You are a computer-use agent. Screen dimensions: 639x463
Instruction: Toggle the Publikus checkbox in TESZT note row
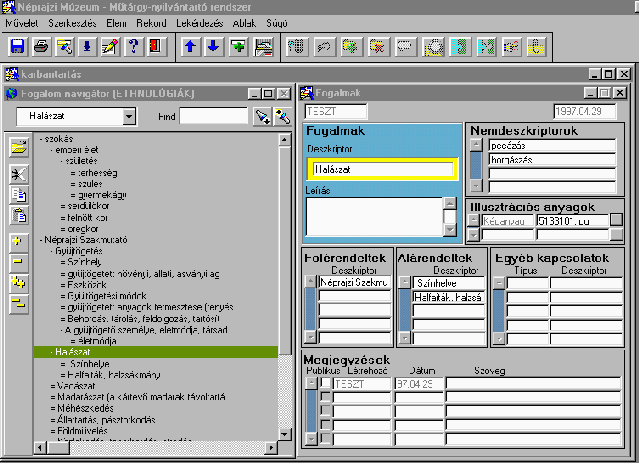click(324, 383)
